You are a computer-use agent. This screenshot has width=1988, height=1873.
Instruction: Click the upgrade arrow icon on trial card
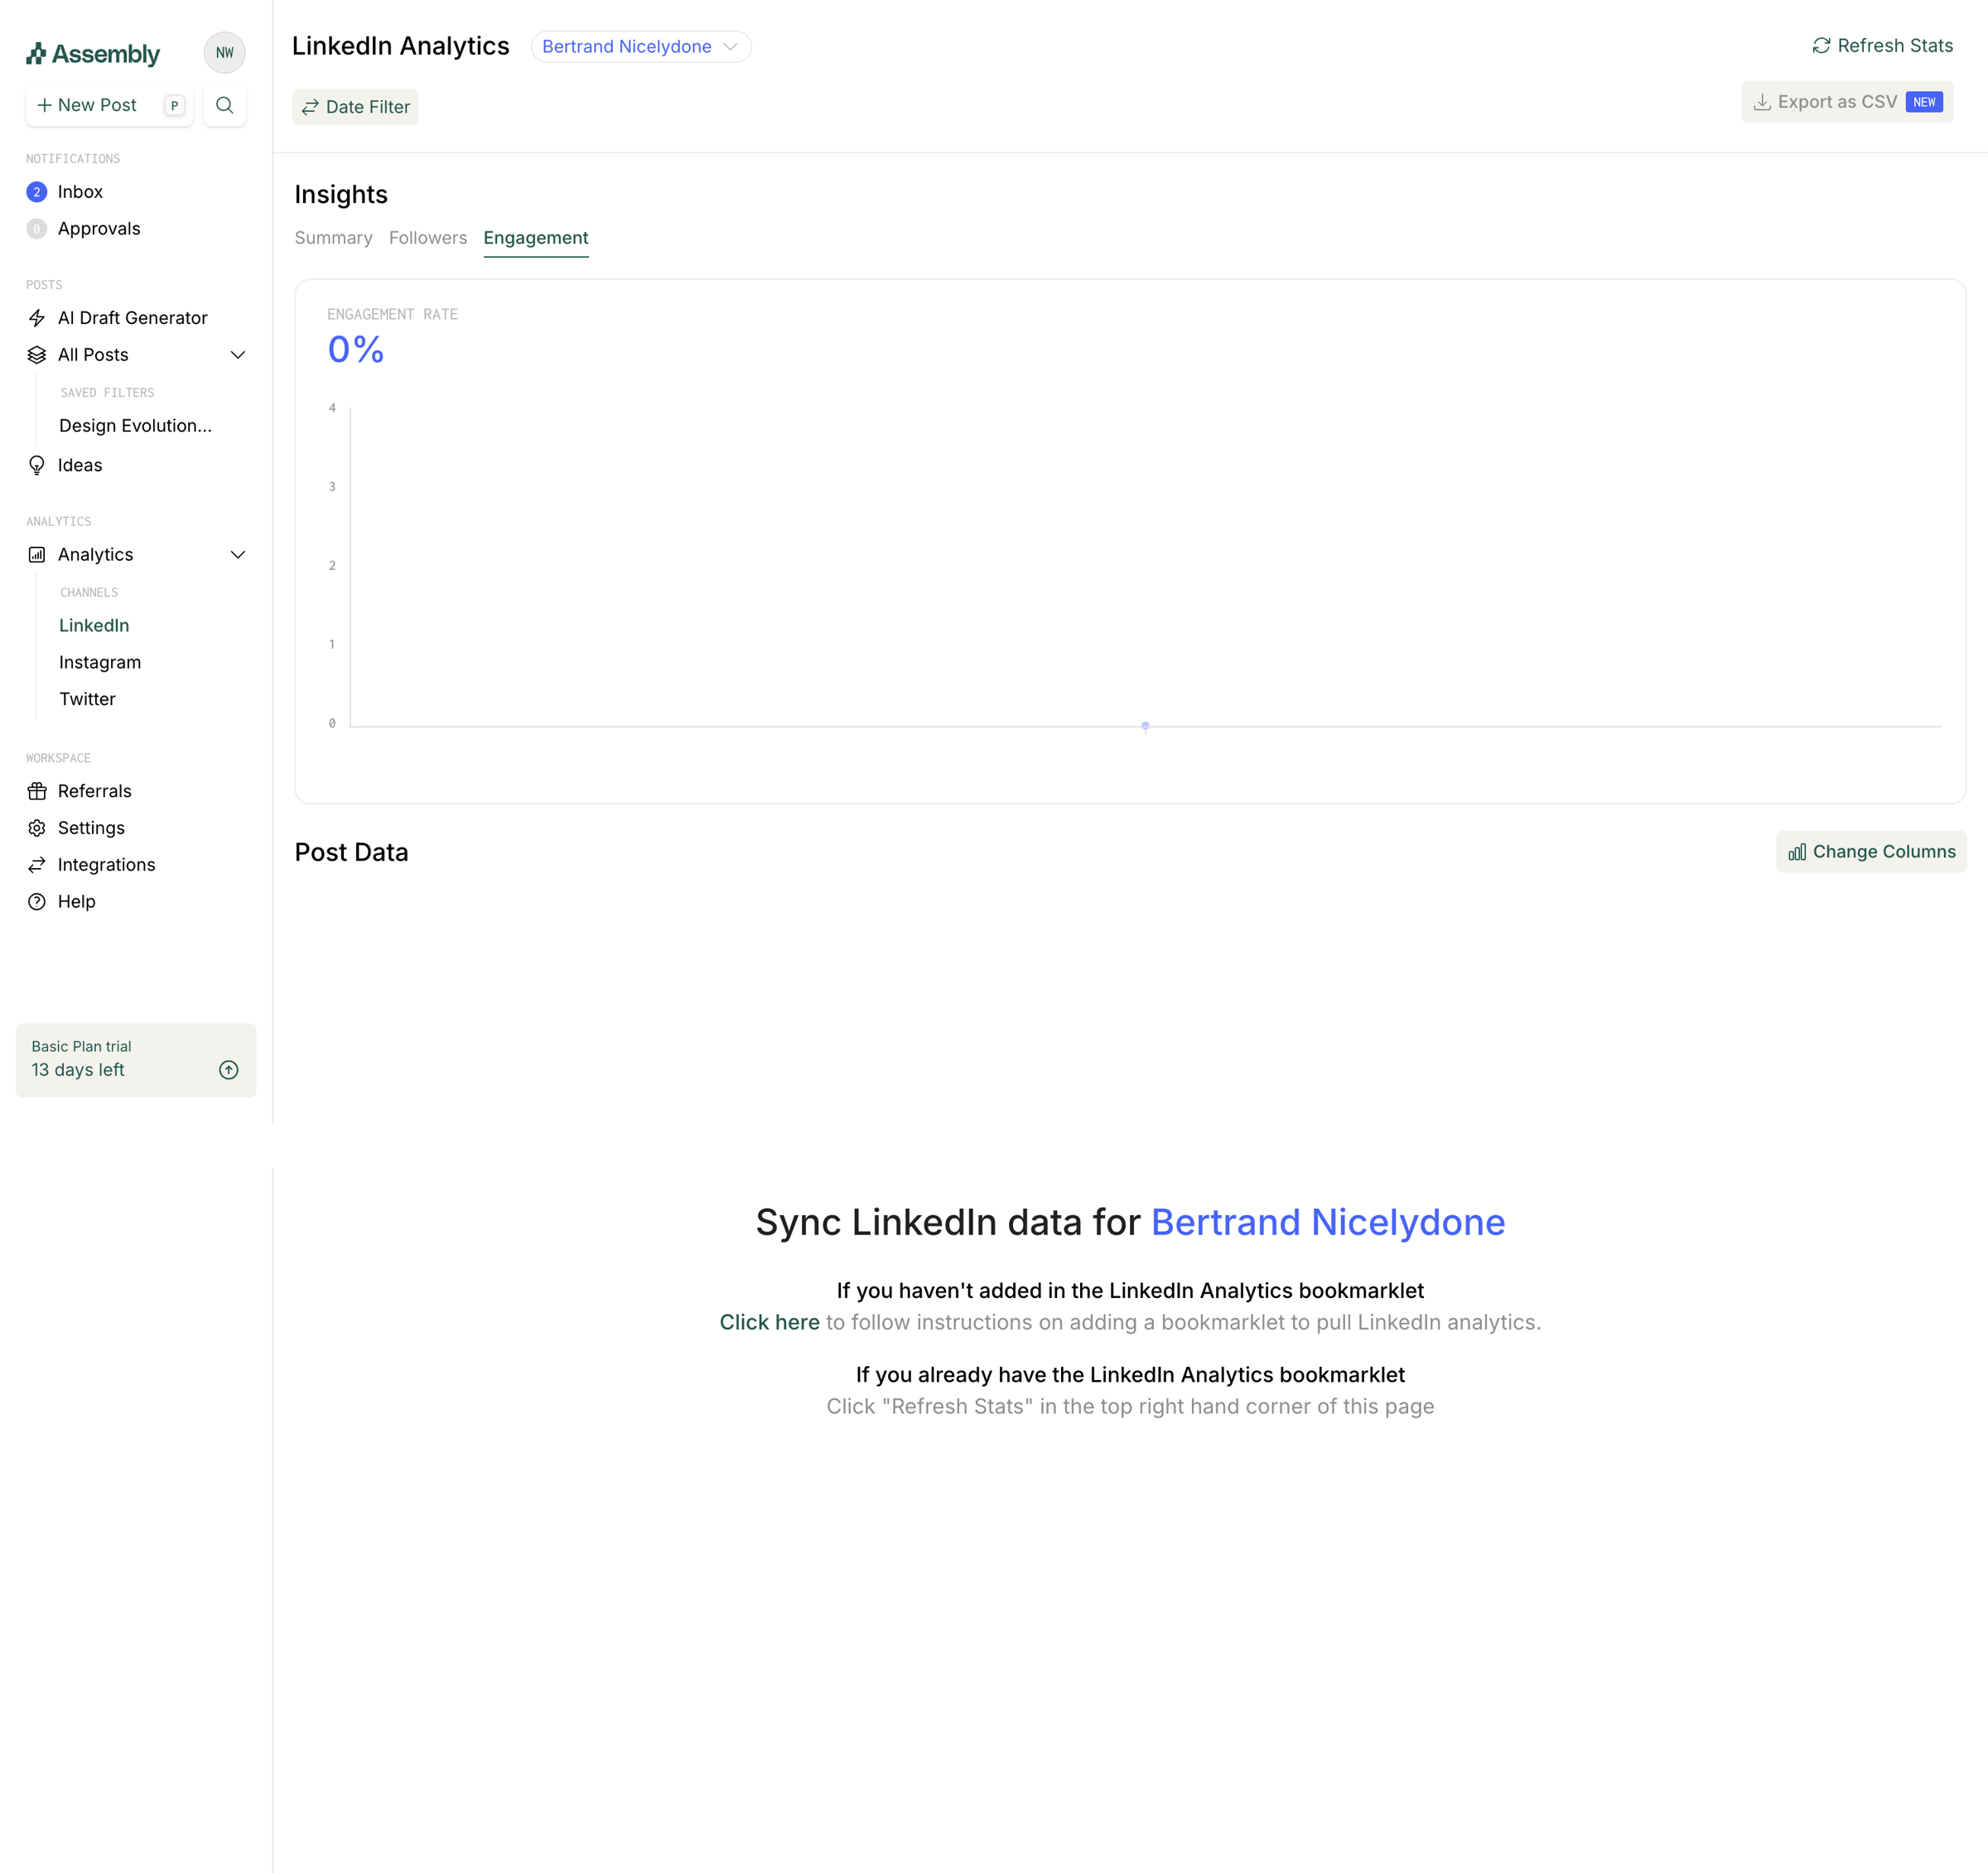coord(229,1070)
